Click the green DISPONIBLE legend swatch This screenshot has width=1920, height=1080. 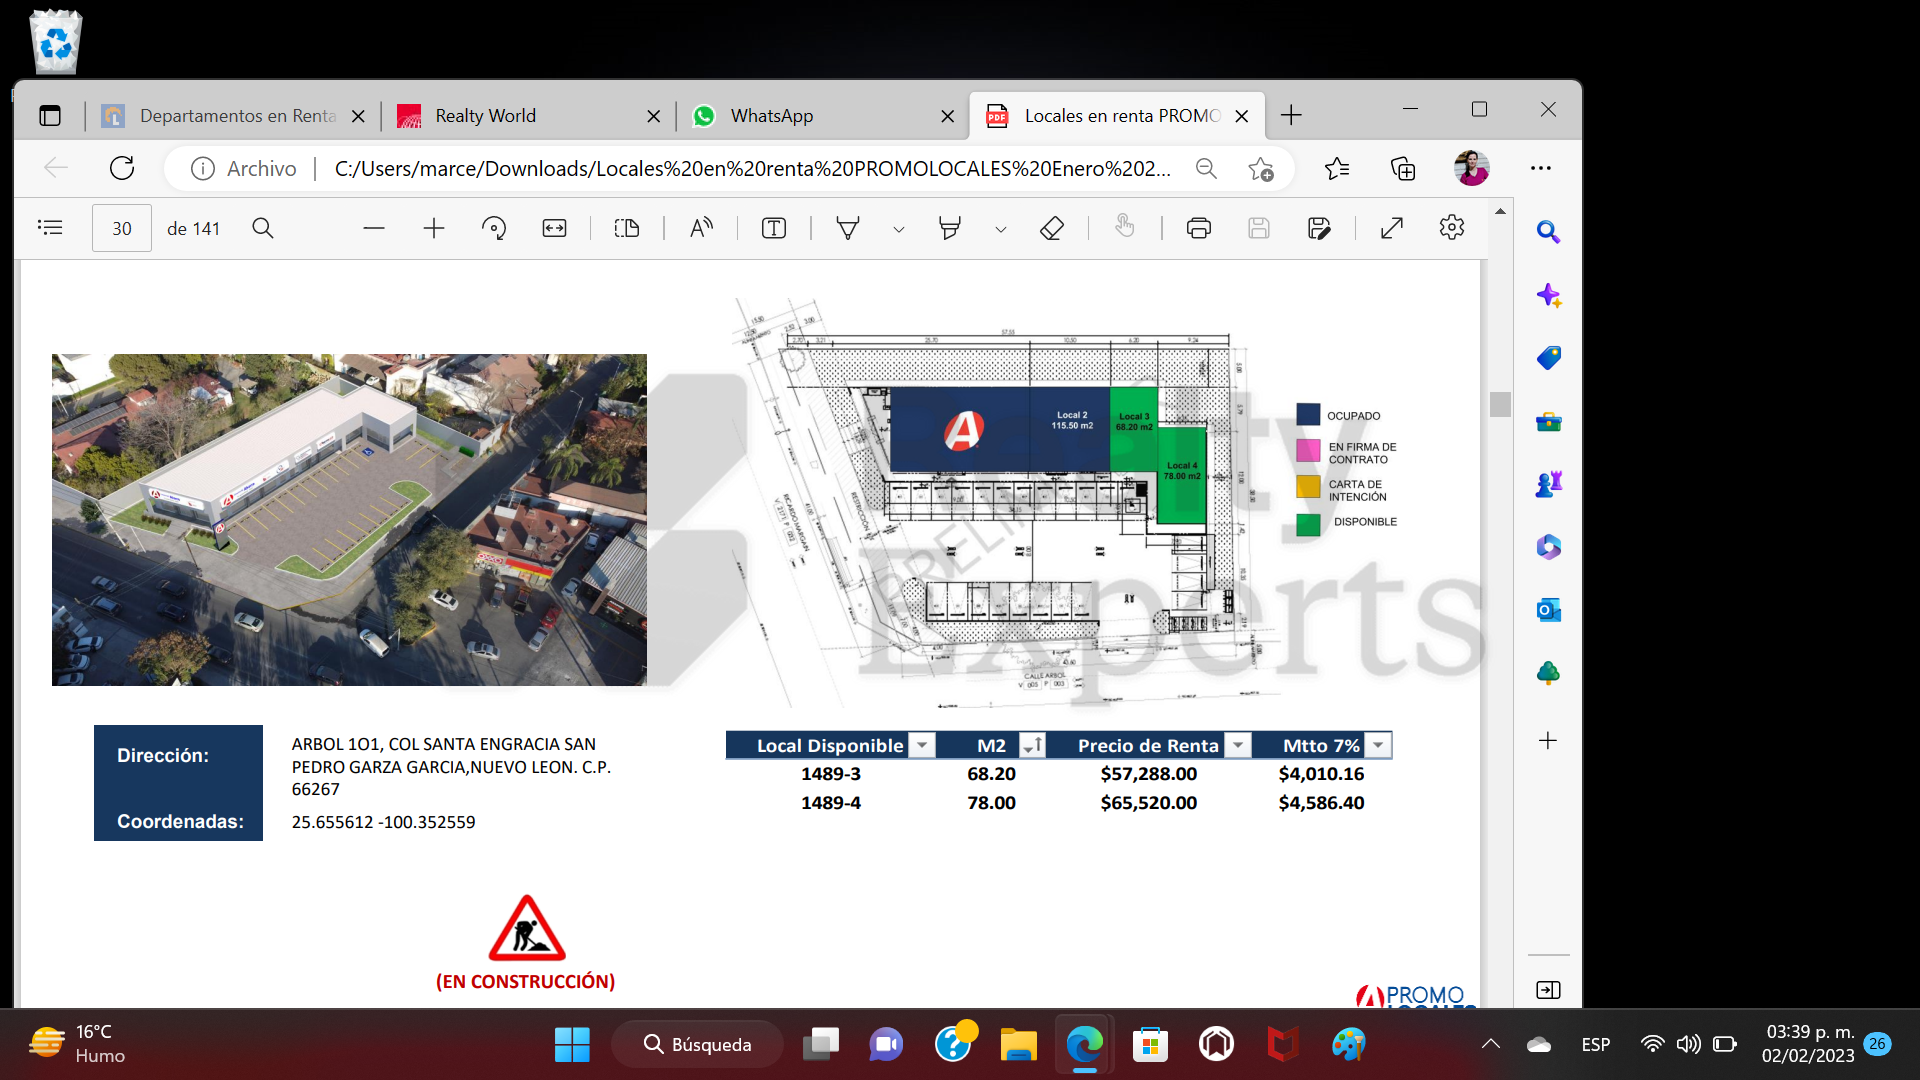(x=1308, y=524)
